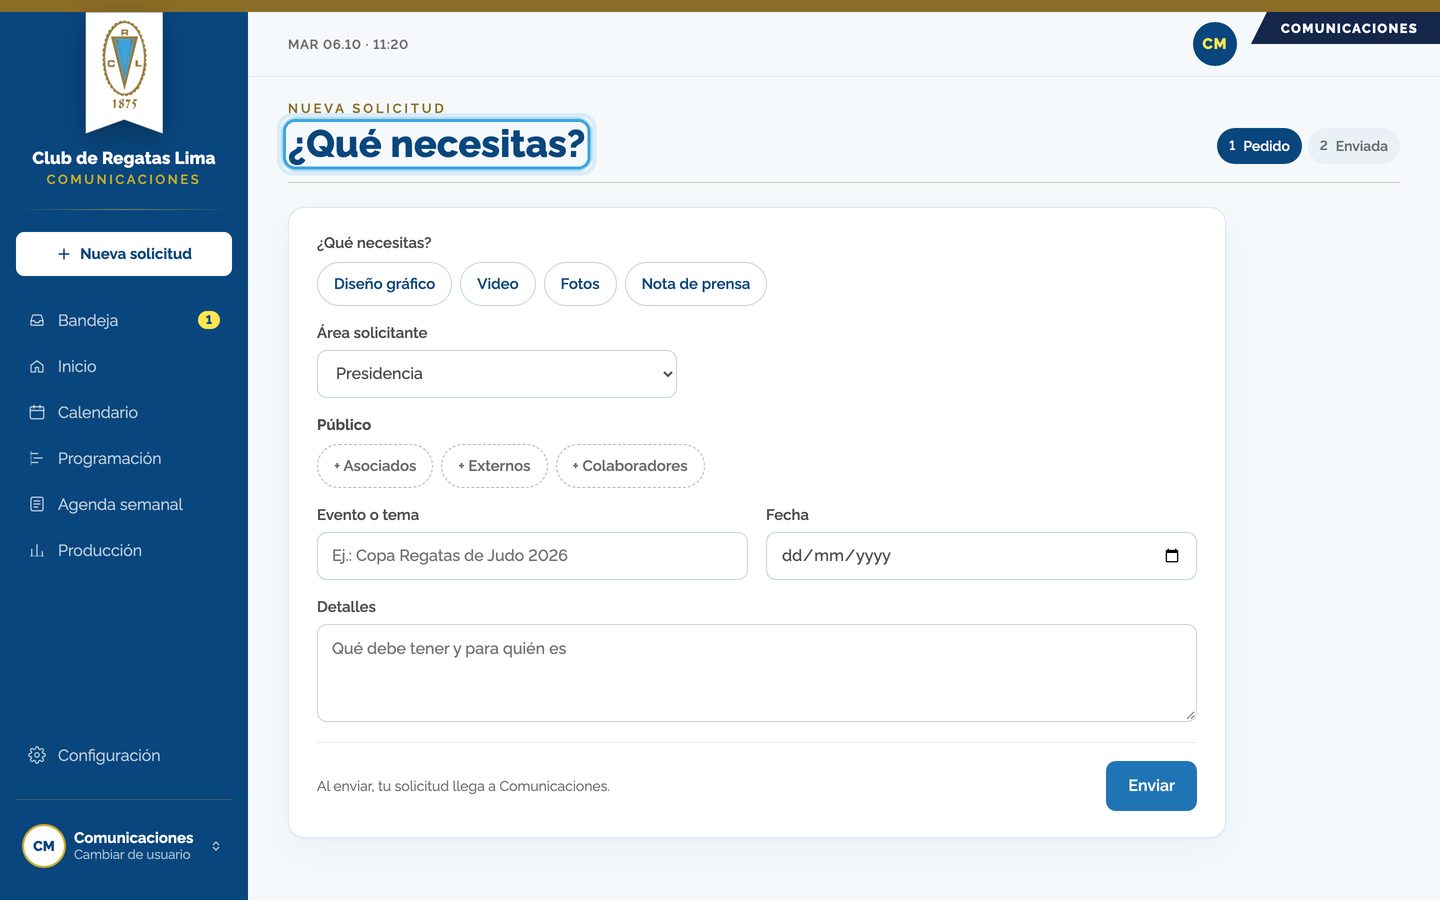Toggle the Video request type

pos(498,284)
